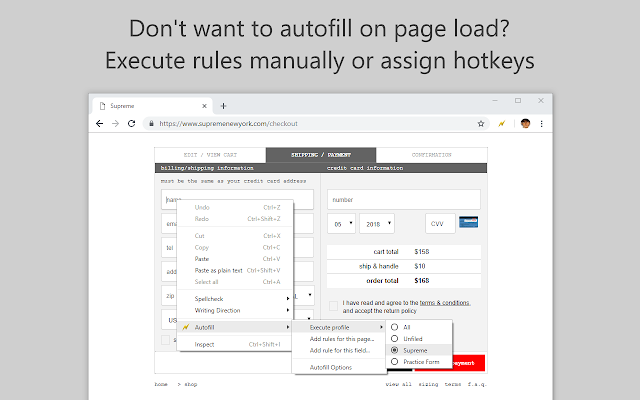The height and width of the screenshot is (400, 640).
Task: Click the browser back arrow
Action: click(99, 124)
